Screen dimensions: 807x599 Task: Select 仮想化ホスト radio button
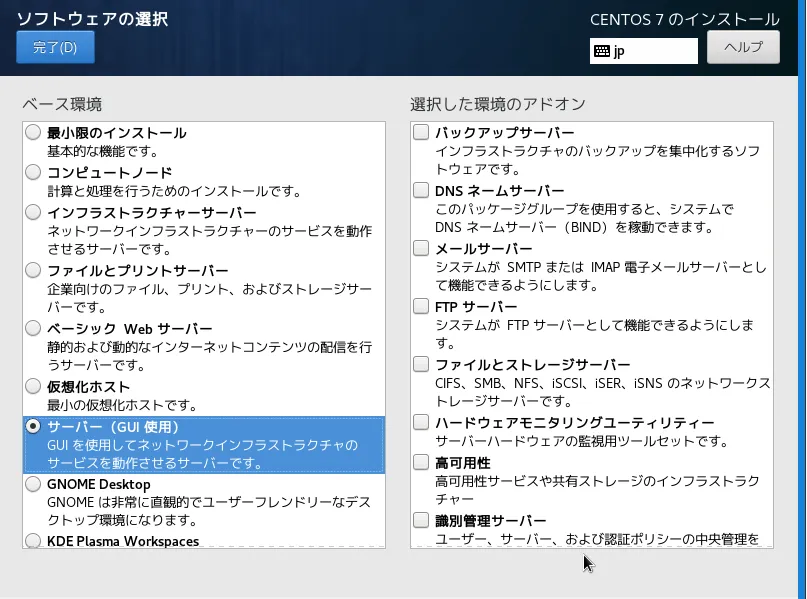coord(33,386)
